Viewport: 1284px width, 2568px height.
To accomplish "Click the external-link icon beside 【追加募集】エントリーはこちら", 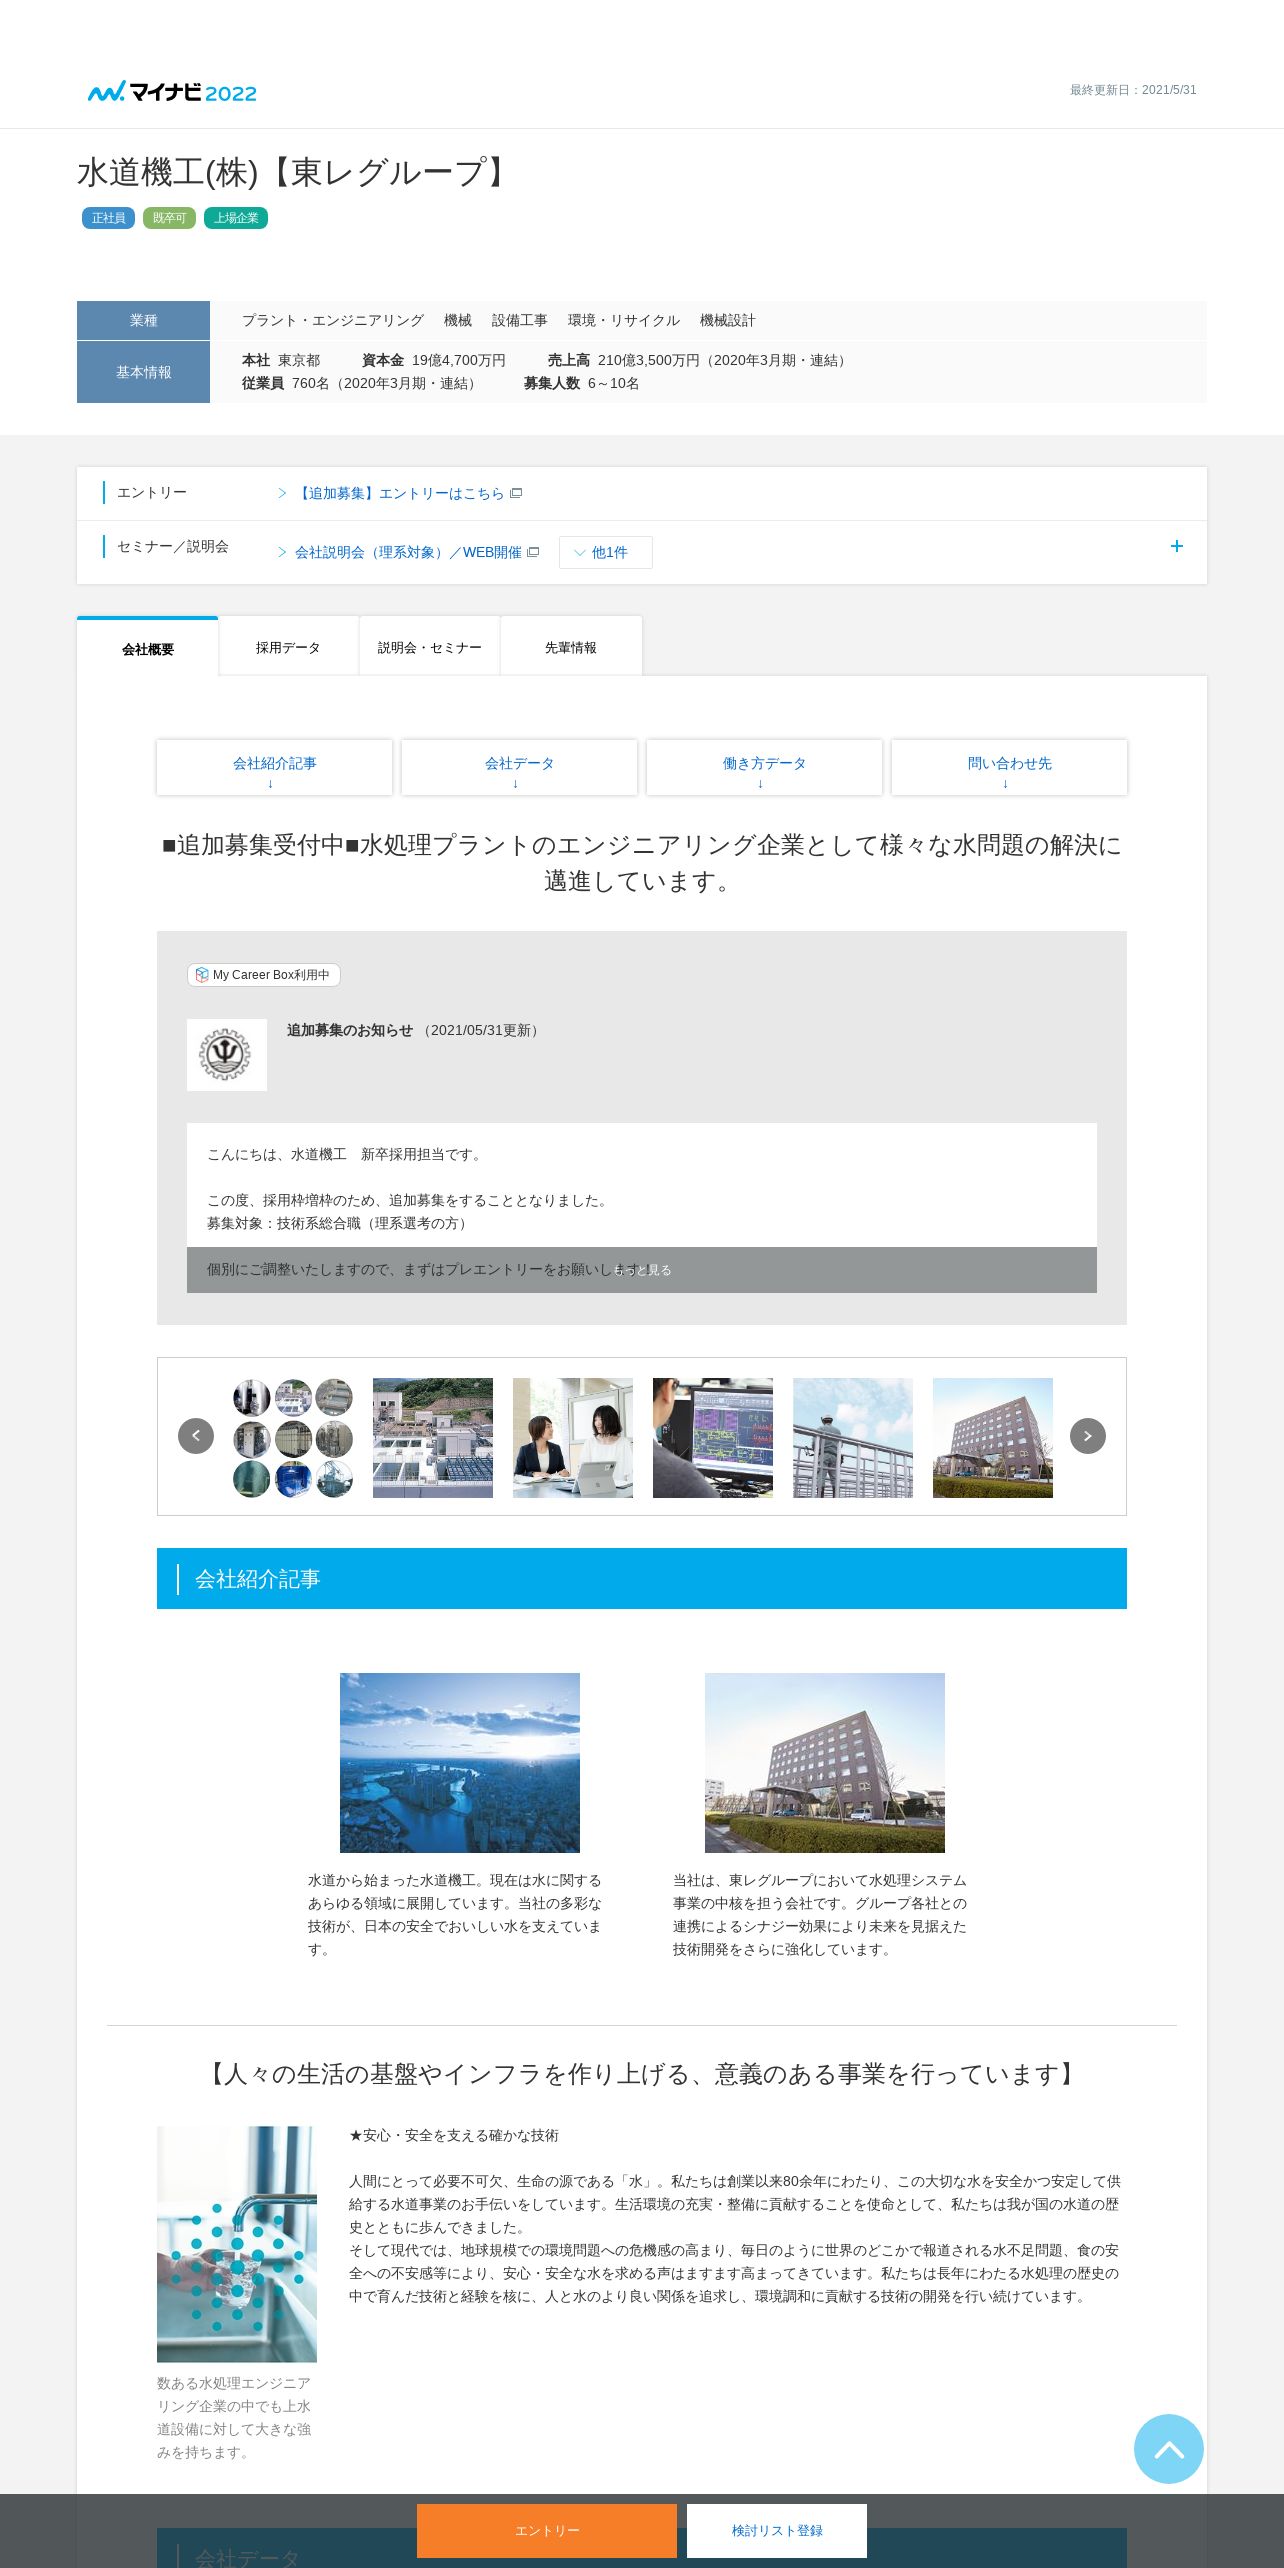I will [516, 493].
